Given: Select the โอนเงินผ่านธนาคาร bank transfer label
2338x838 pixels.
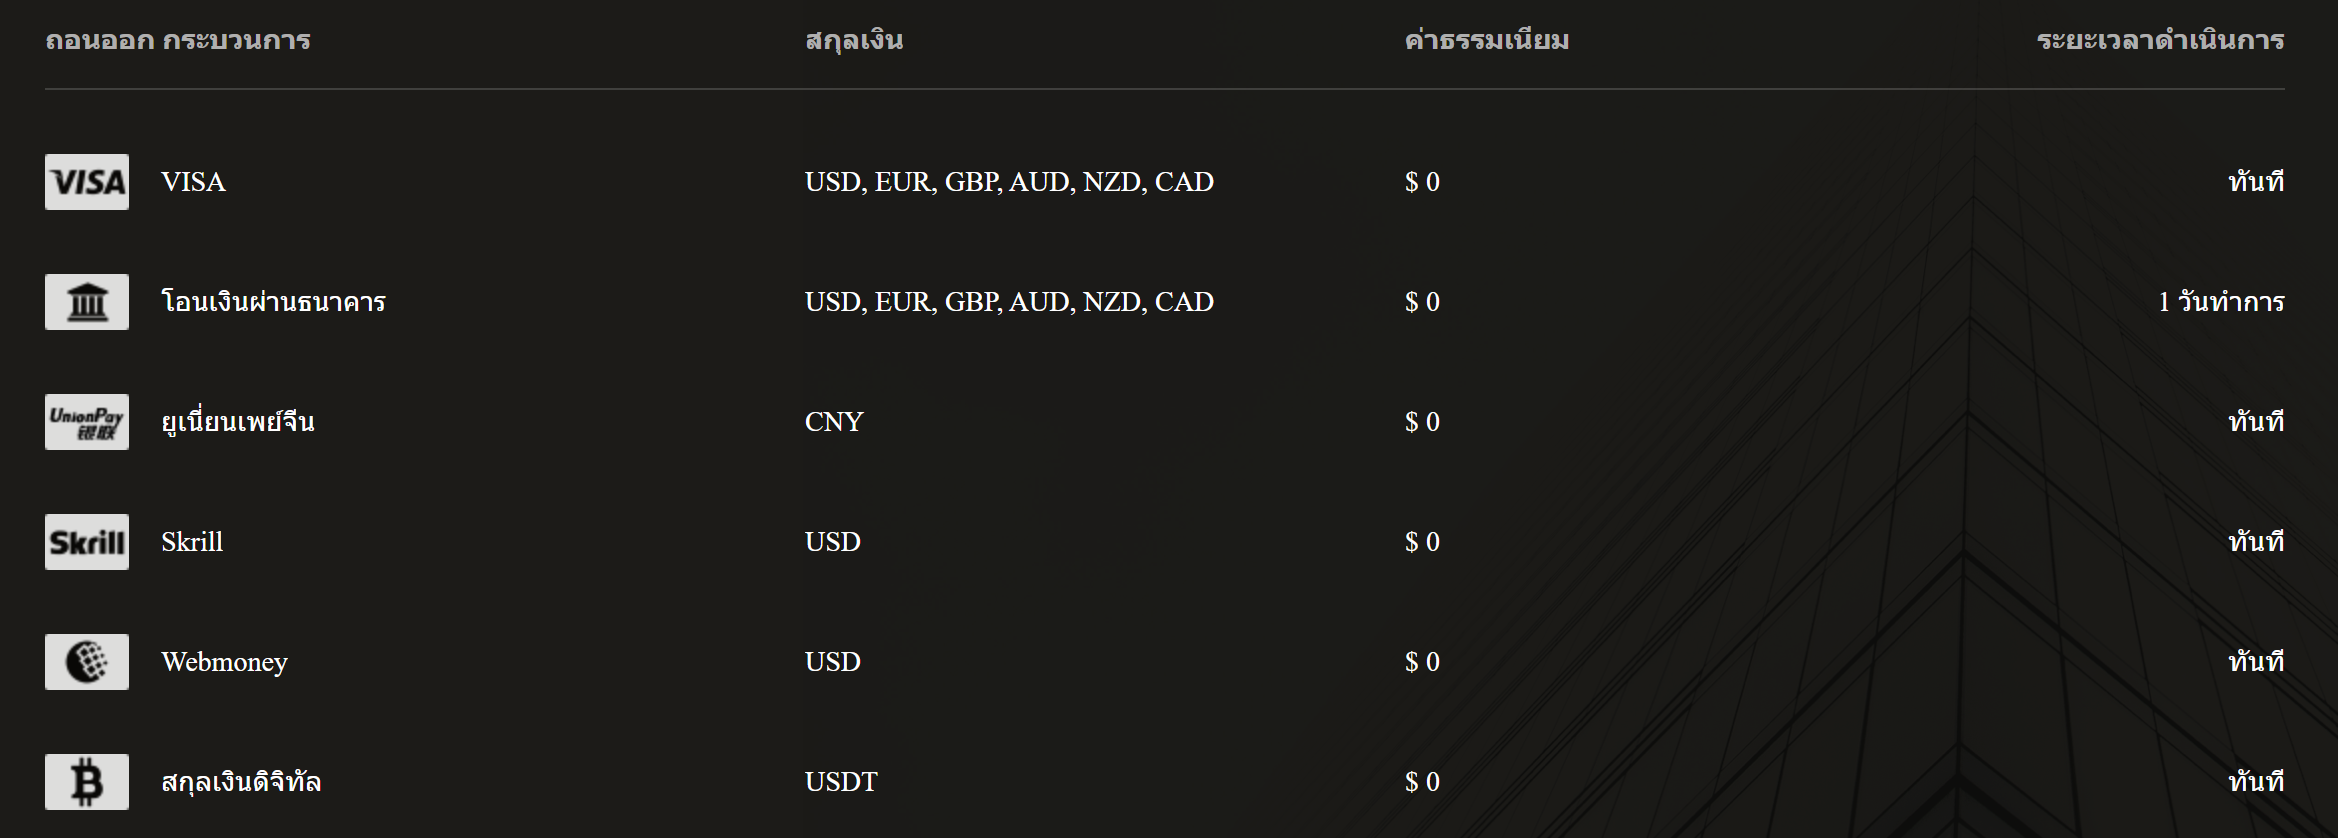Looking at the screenshot, I should [x=273, y=302].
